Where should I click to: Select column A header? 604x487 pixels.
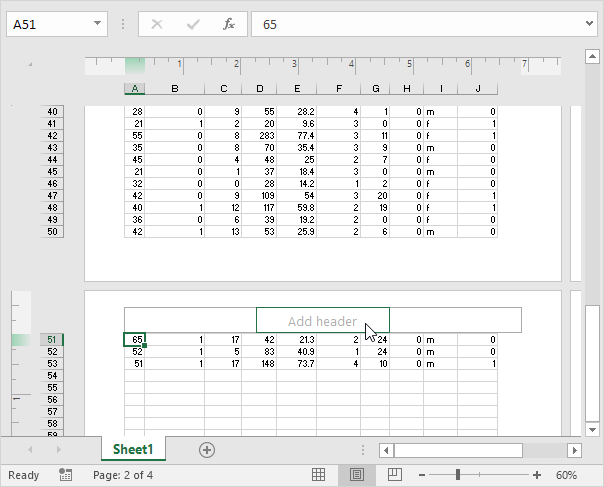(134, 89)
